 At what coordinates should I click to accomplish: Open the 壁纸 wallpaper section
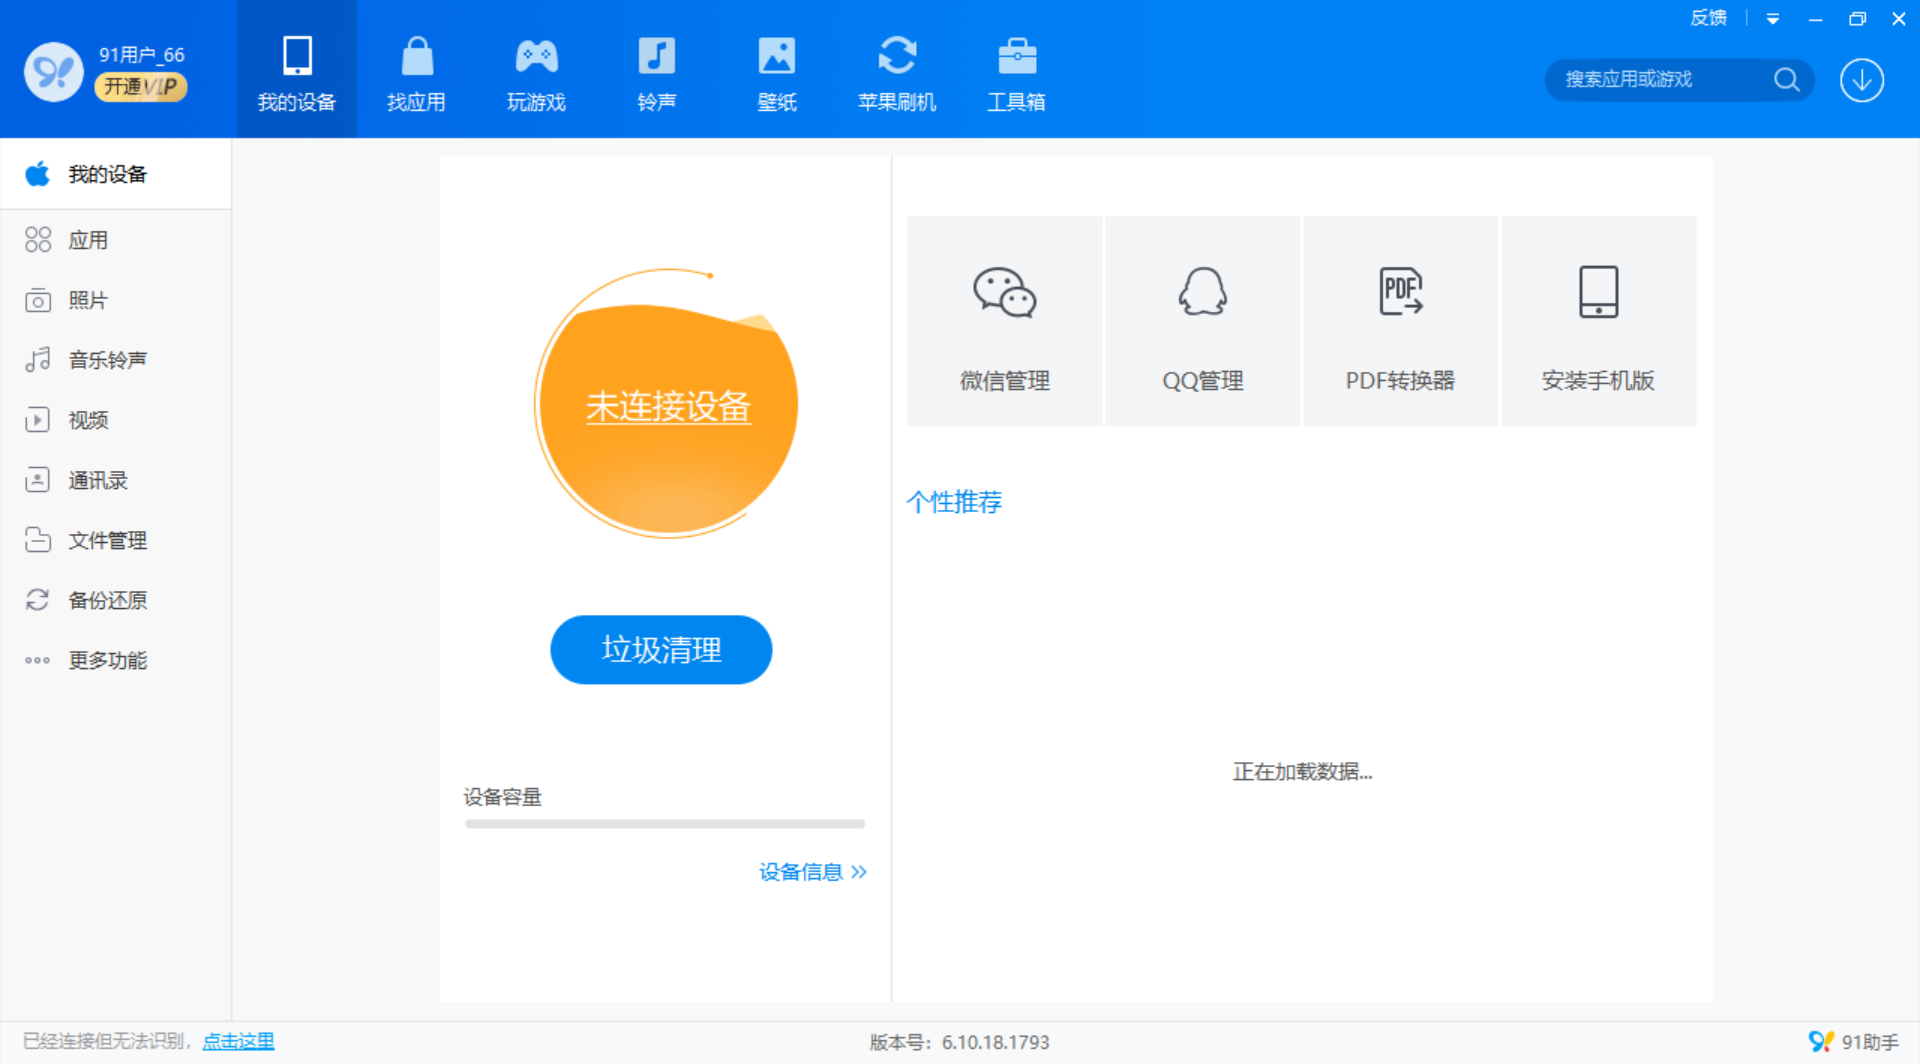point(777,70)
